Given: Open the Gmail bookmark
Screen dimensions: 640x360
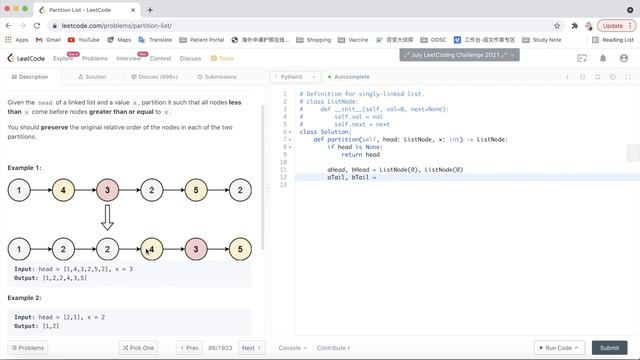Looking at the screenshot, I should [x=48, y=40].
